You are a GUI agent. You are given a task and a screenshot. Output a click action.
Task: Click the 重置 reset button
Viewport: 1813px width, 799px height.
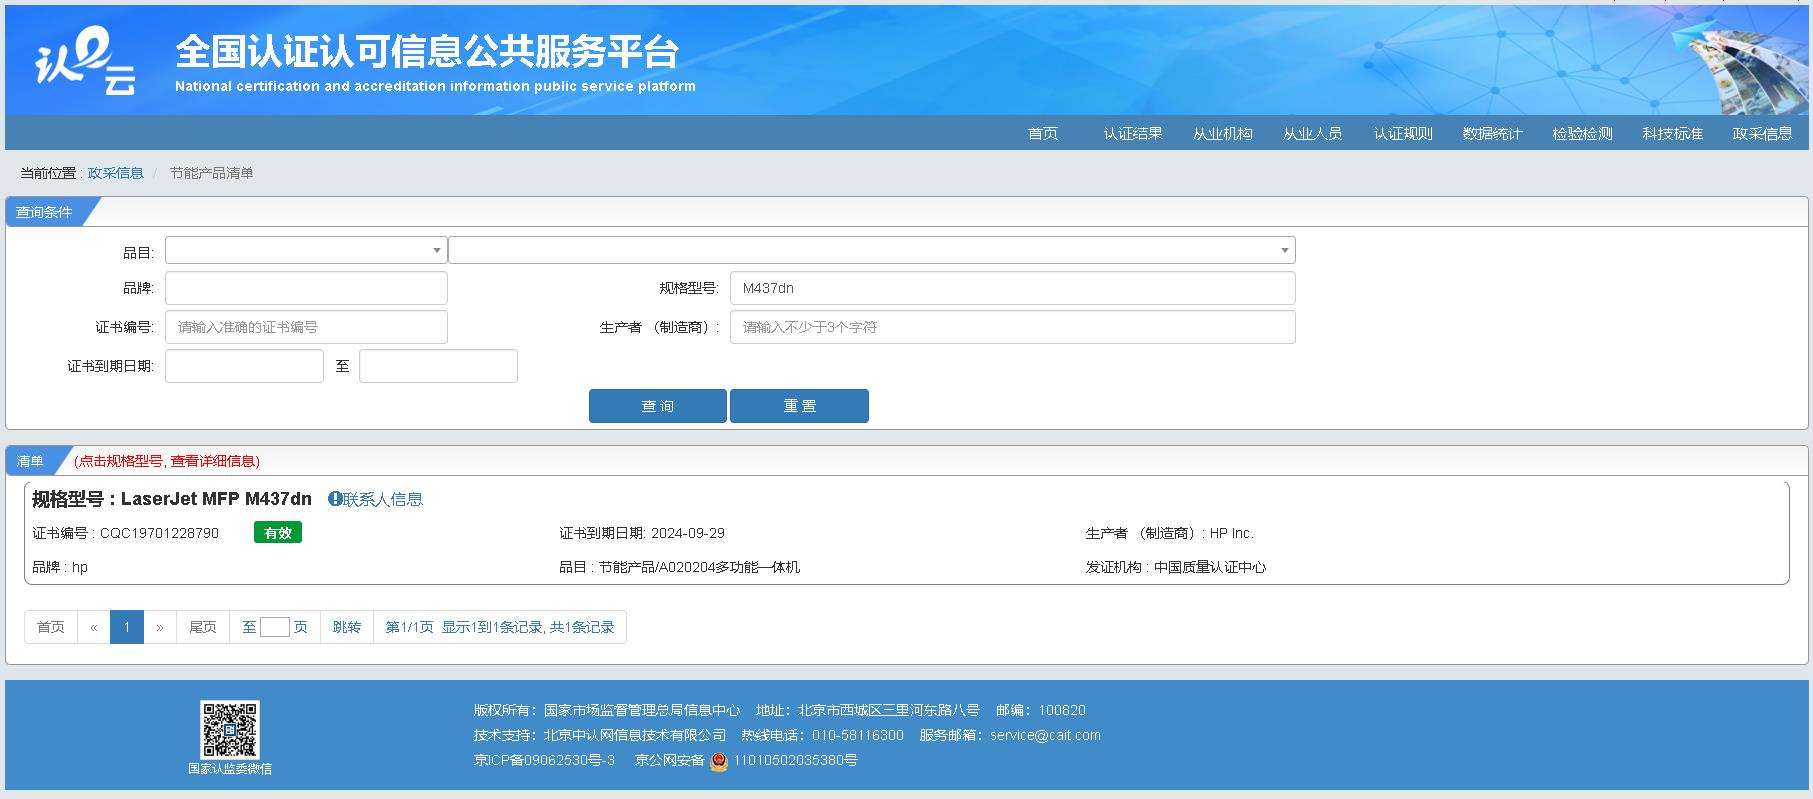800,406
